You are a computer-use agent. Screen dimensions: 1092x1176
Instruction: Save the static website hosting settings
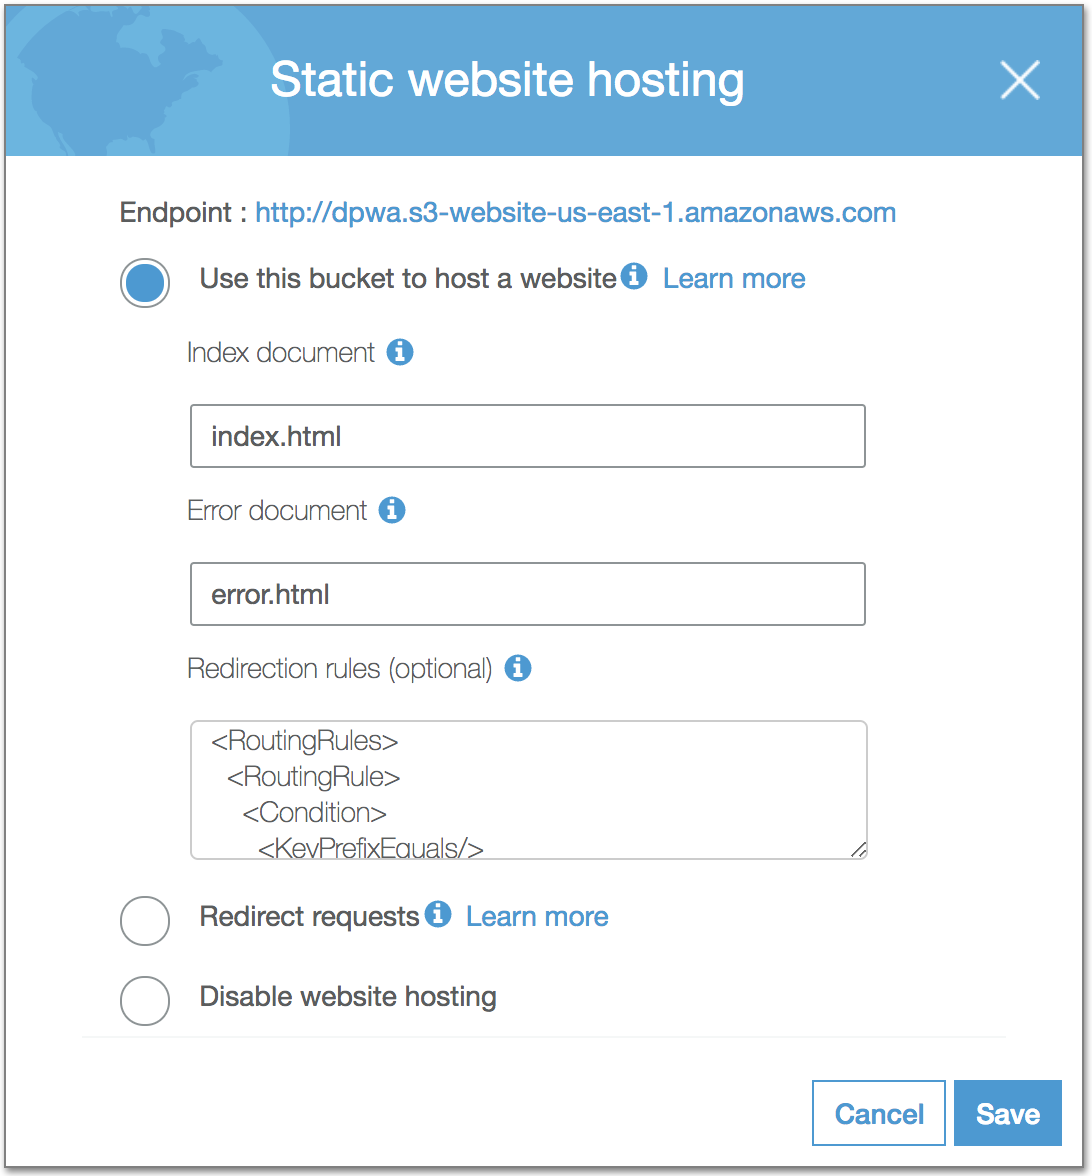(x=1007, y=1113)
